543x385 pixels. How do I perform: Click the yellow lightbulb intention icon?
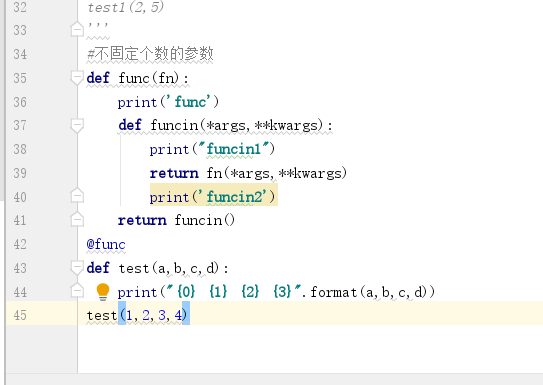pos(103,292)
